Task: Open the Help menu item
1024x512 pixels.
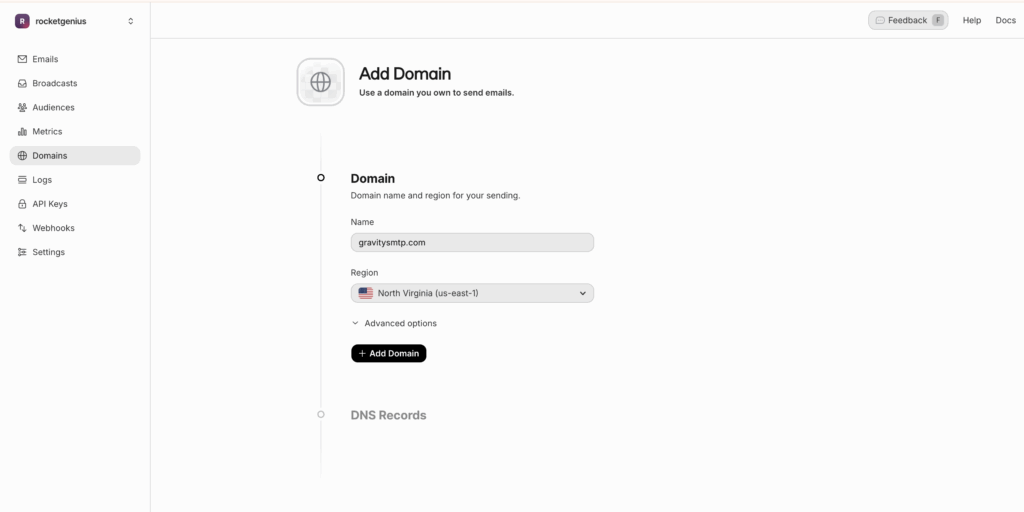Action: [972, 20]
